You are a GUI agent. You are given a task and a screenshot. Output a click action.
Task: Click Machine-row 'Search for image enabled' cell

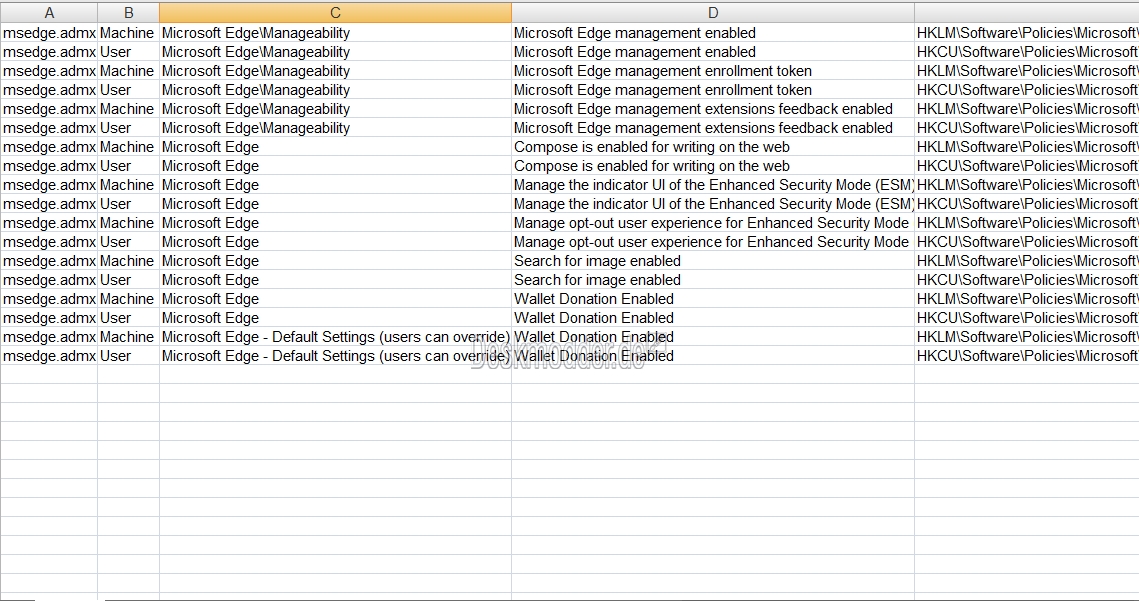coord(713,260)
